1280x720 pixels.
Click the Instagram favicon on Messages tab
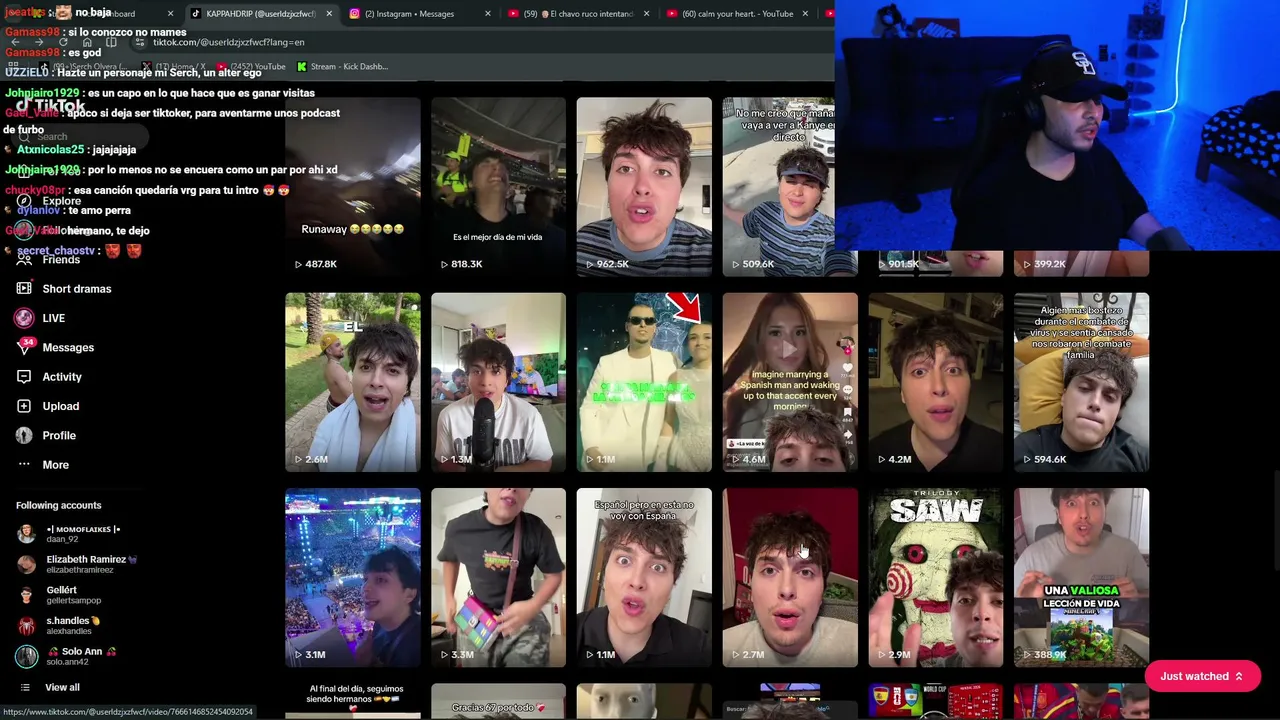(x=354, y=14)
